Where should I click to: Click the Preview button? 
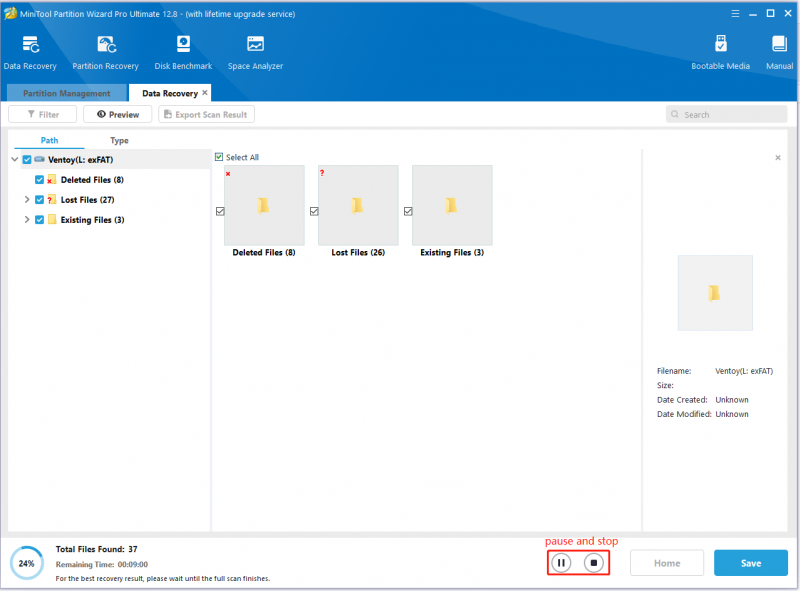(x=118, y=114)
